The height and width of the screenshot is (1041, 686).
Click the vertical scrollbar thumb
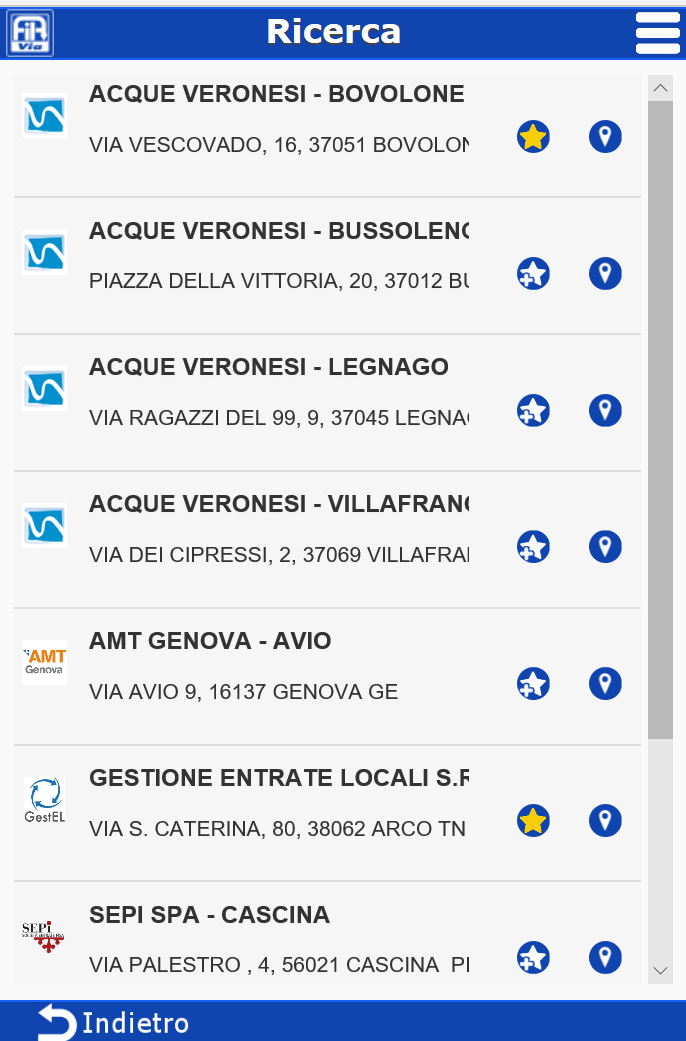pos(660,420)
